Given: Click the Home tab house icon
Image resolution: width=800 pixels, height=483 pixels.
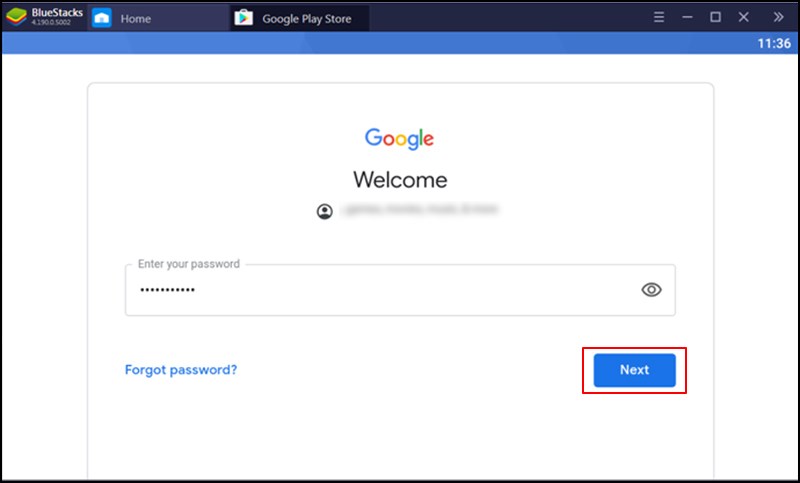Looking at the screenshot, I should [101, 18].
